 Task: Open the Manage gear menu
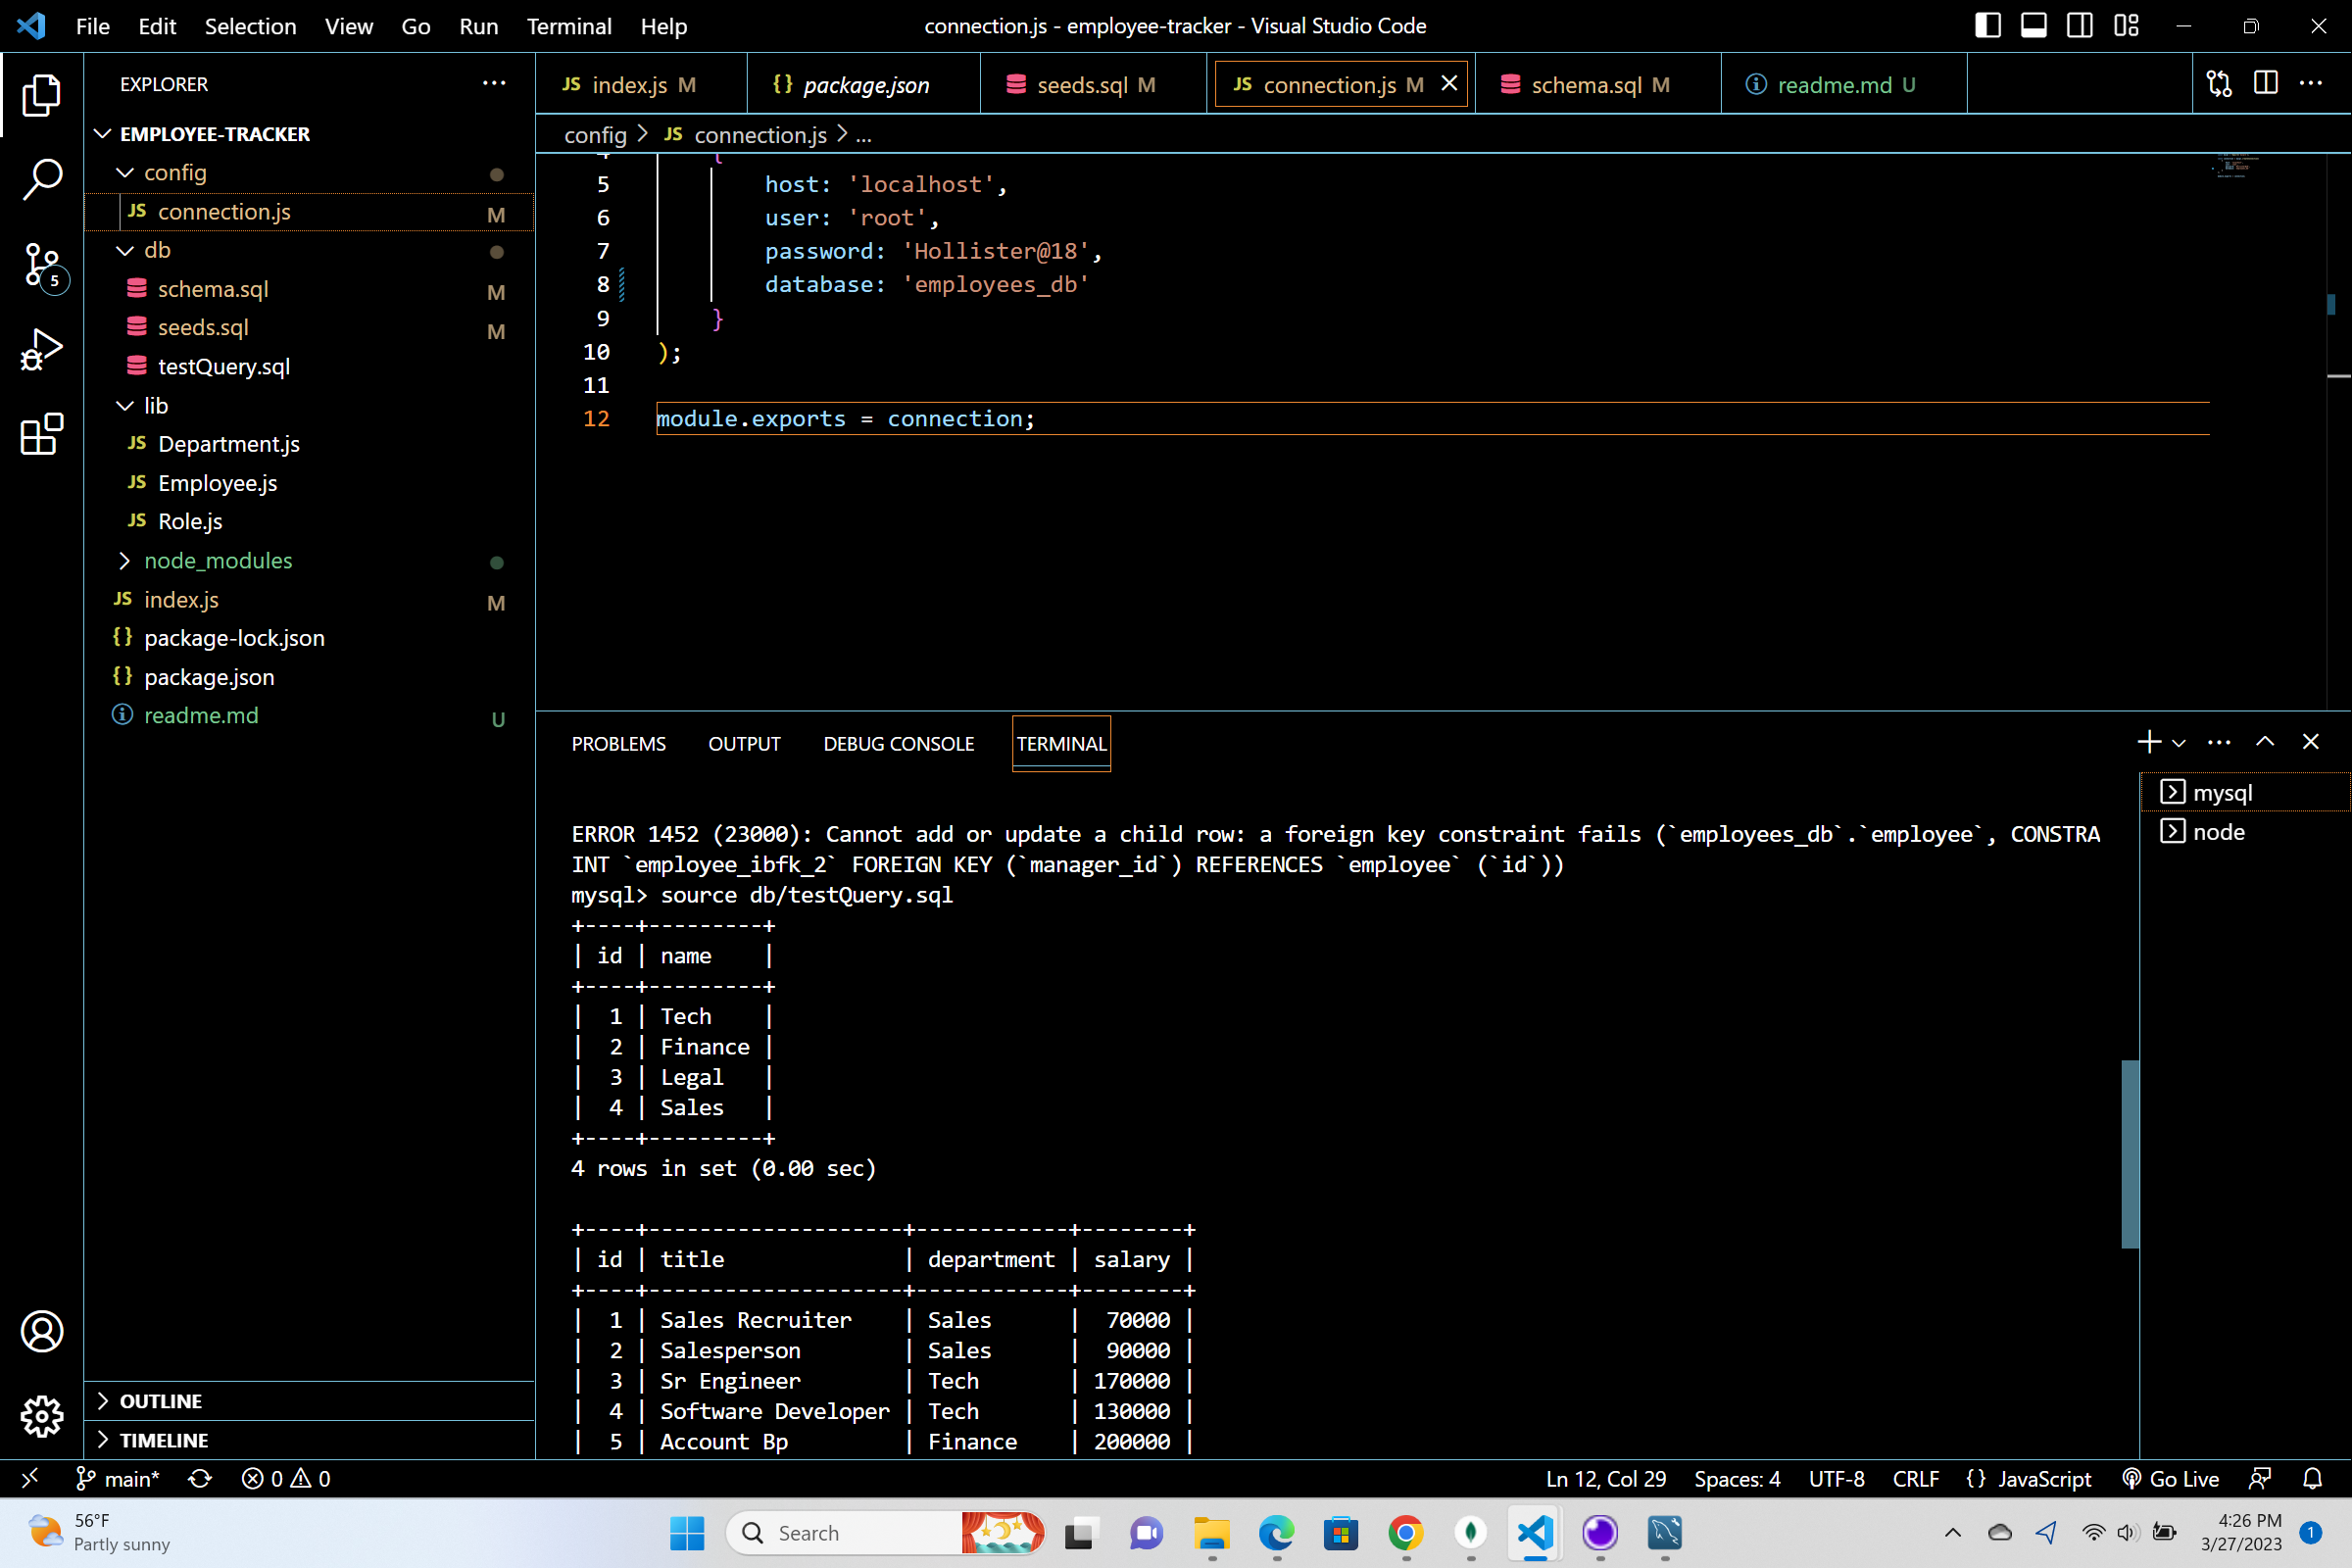click(42, 1416)
